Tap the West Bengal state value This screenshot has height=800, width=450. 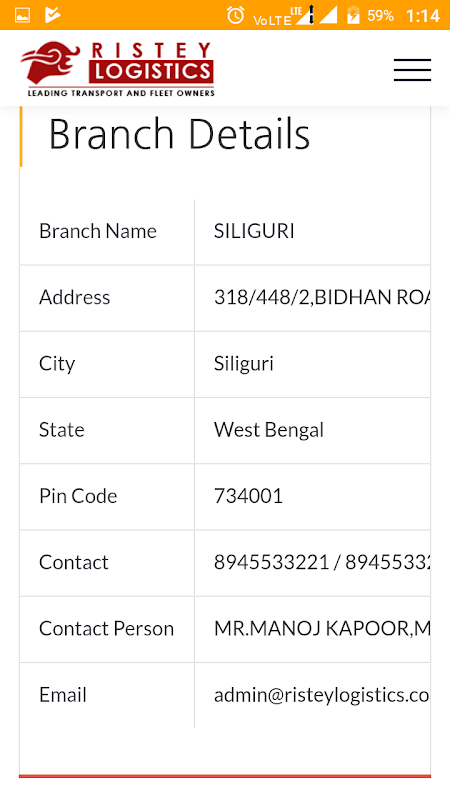point(269,430)
